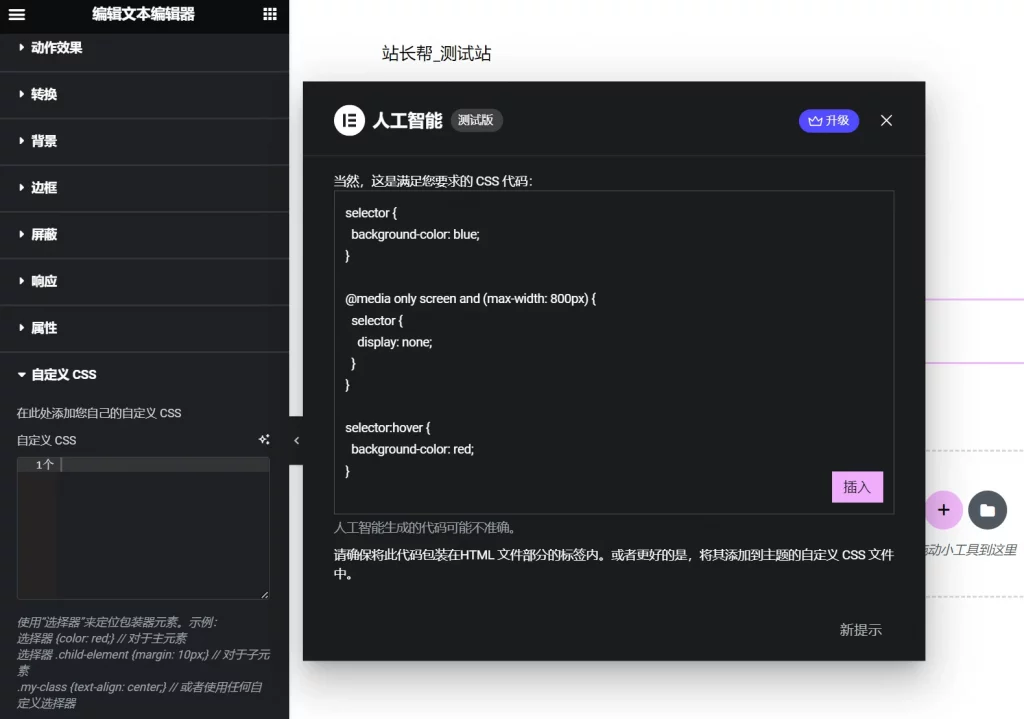
Task: Expand the 背景 section
Action: [x=44, y=141]
